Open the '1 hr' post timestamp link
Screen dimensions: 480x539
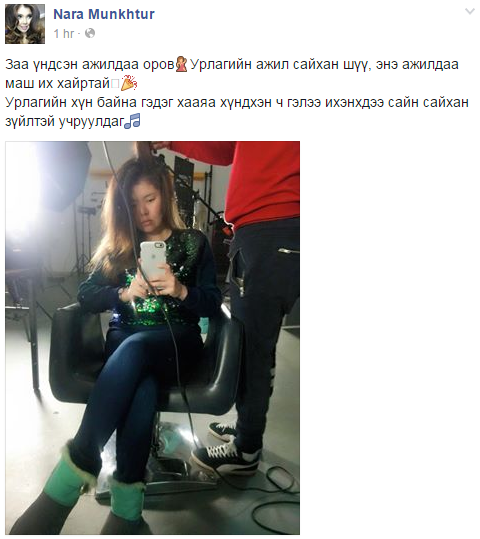[64, 33]
